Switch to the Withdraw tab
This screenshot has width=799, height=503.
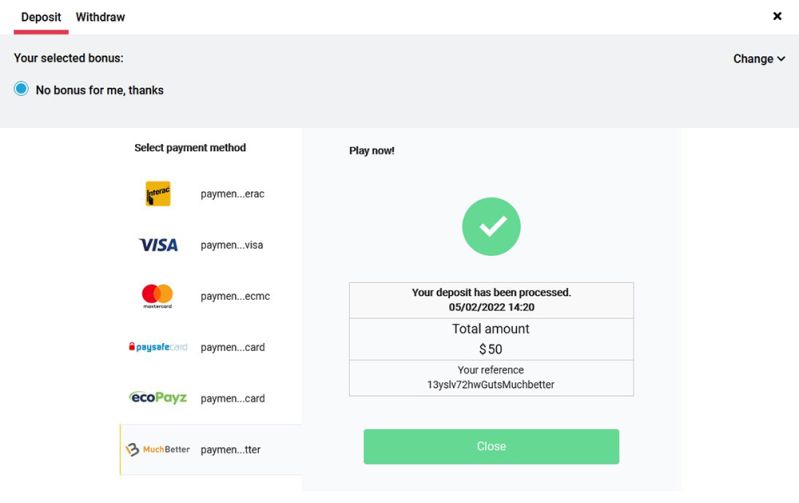pos(100,17)
